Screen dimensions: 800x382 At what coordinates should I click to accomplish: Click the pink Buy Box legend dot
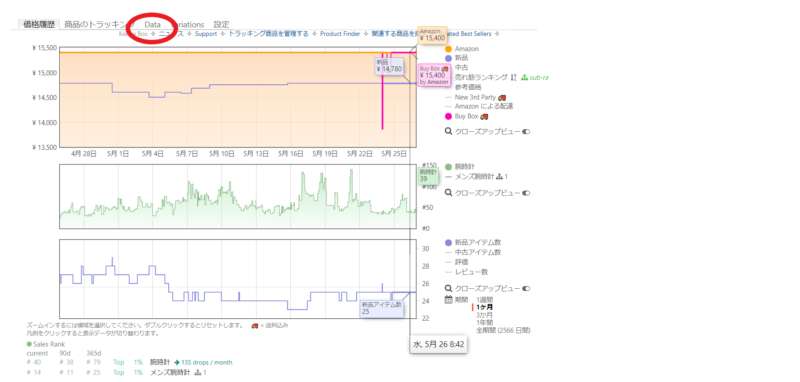[x=448, y=116]
